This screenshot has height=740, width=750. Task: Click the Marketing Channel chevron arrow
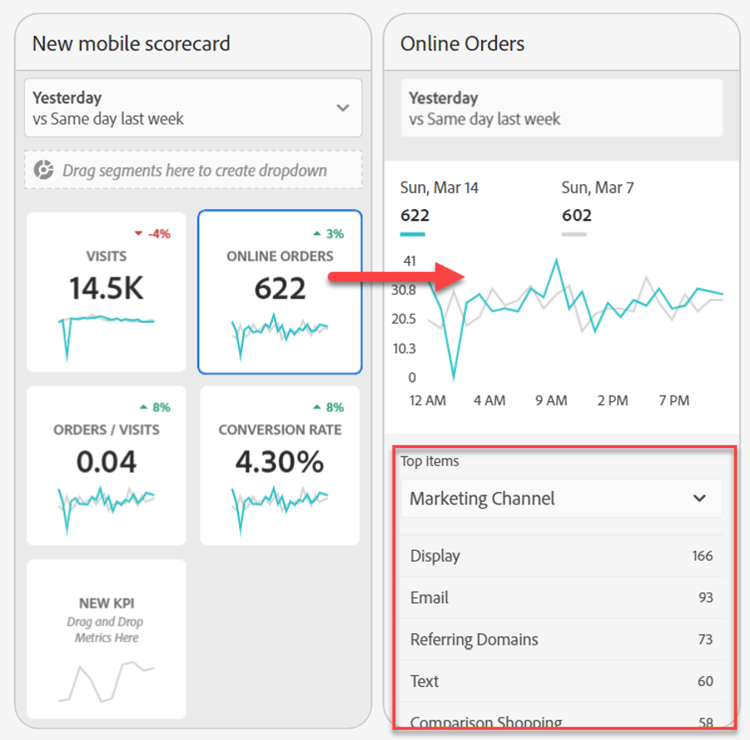699,498
